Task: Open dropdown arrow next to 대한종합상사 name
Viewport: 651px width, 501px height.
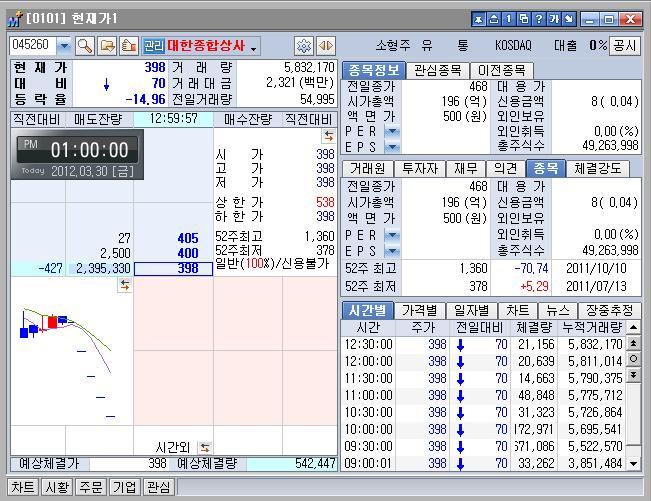Action: pos(253,49)
